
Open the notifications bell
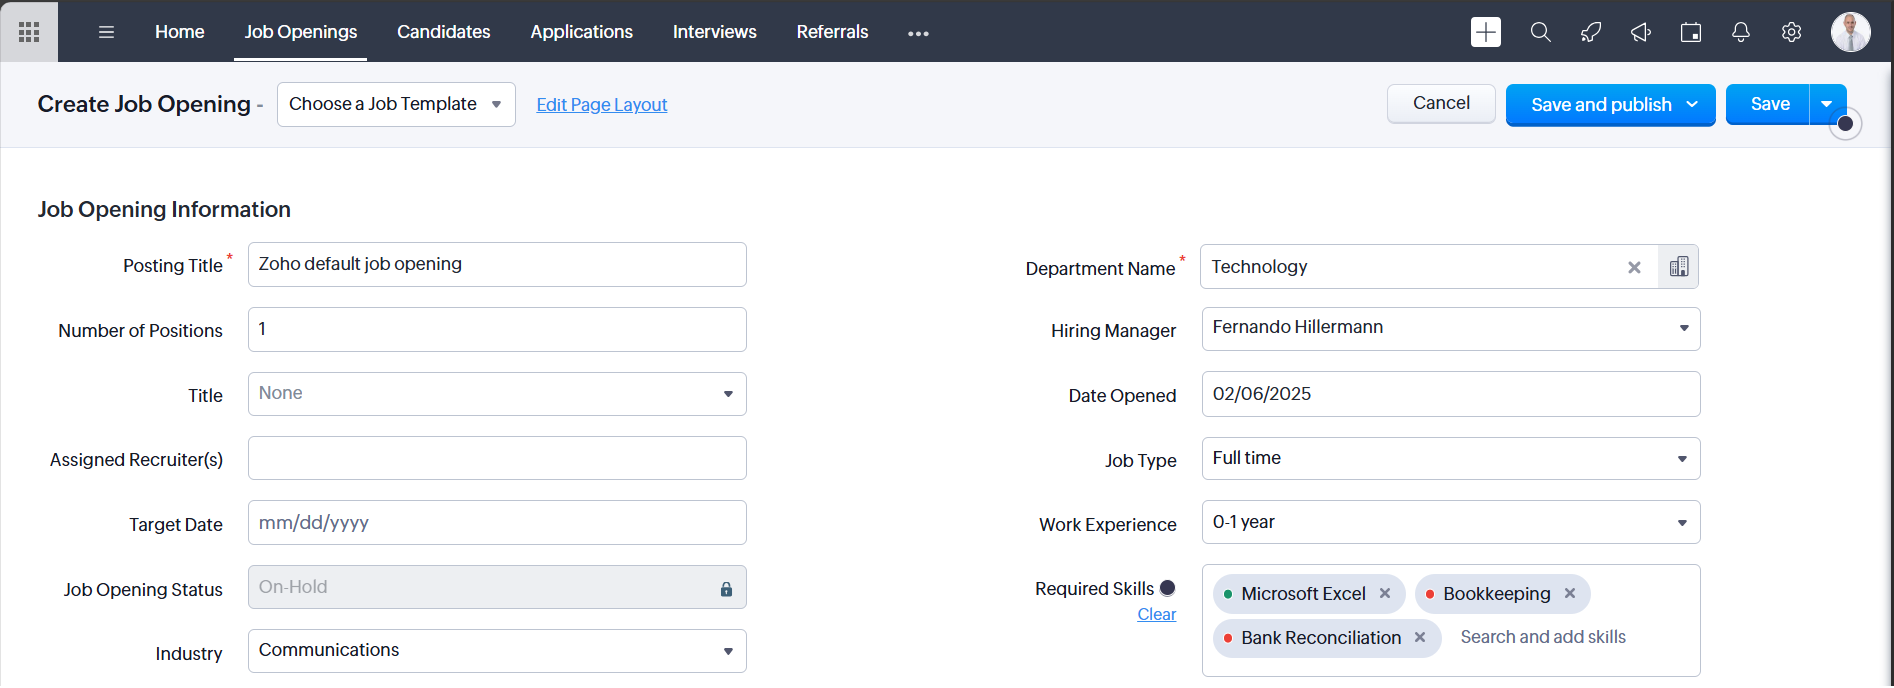tap(1740, 32)
